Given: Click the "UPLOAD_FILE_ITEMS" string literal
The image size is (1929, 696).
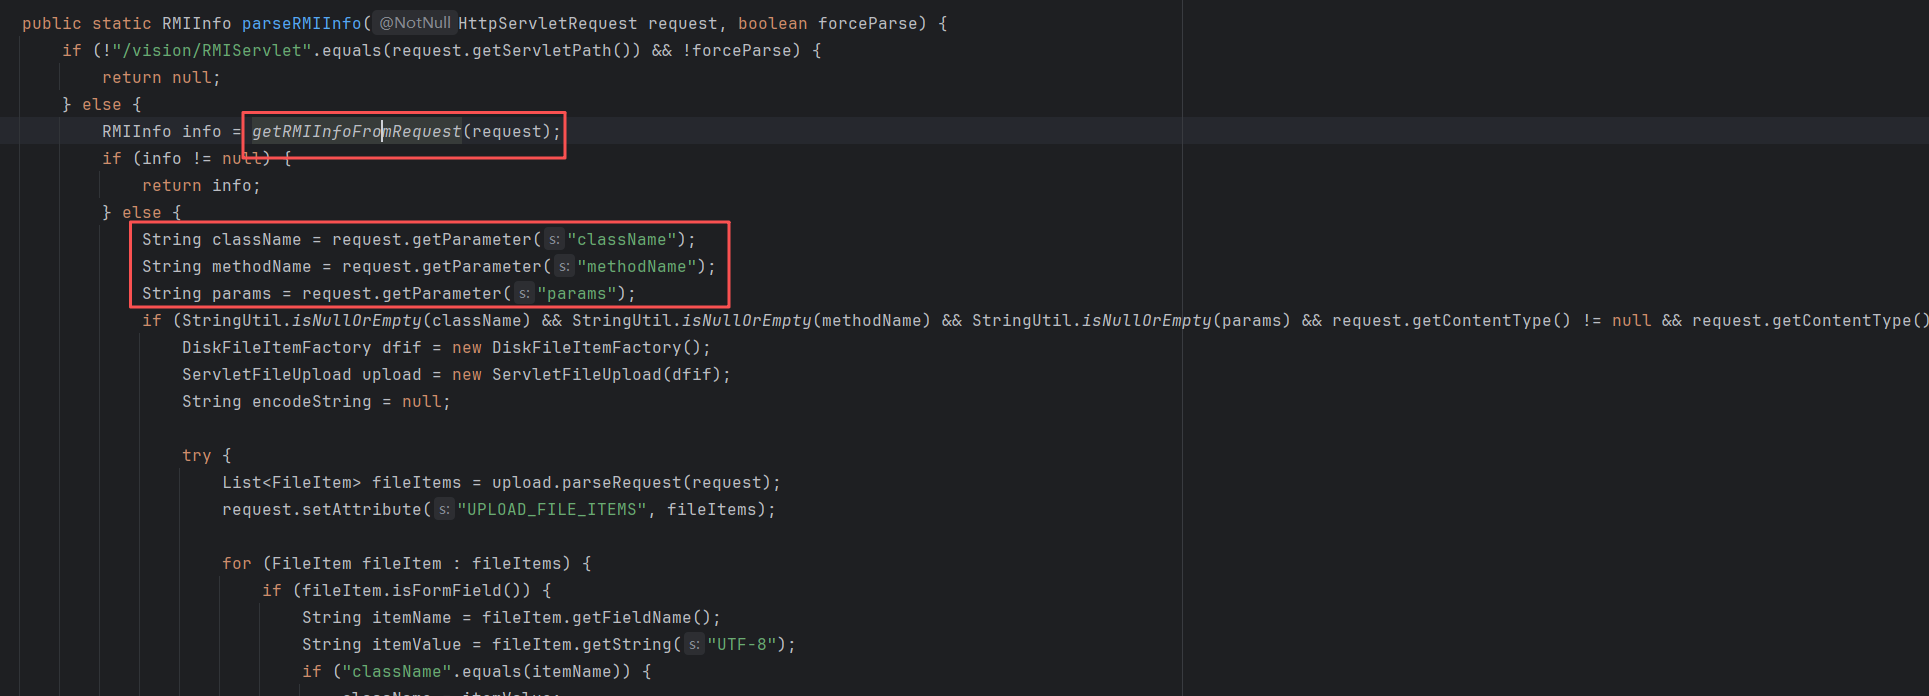Looking at the screenshot, I should (551, 510).
